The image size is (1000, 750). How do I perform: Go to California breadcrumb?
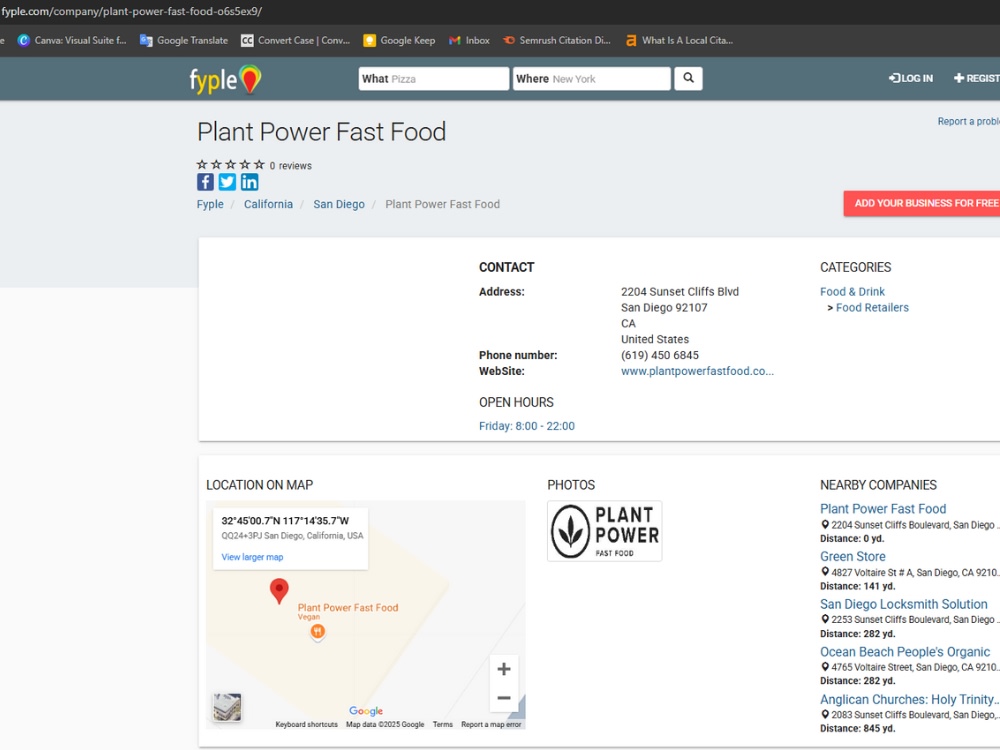268,204
